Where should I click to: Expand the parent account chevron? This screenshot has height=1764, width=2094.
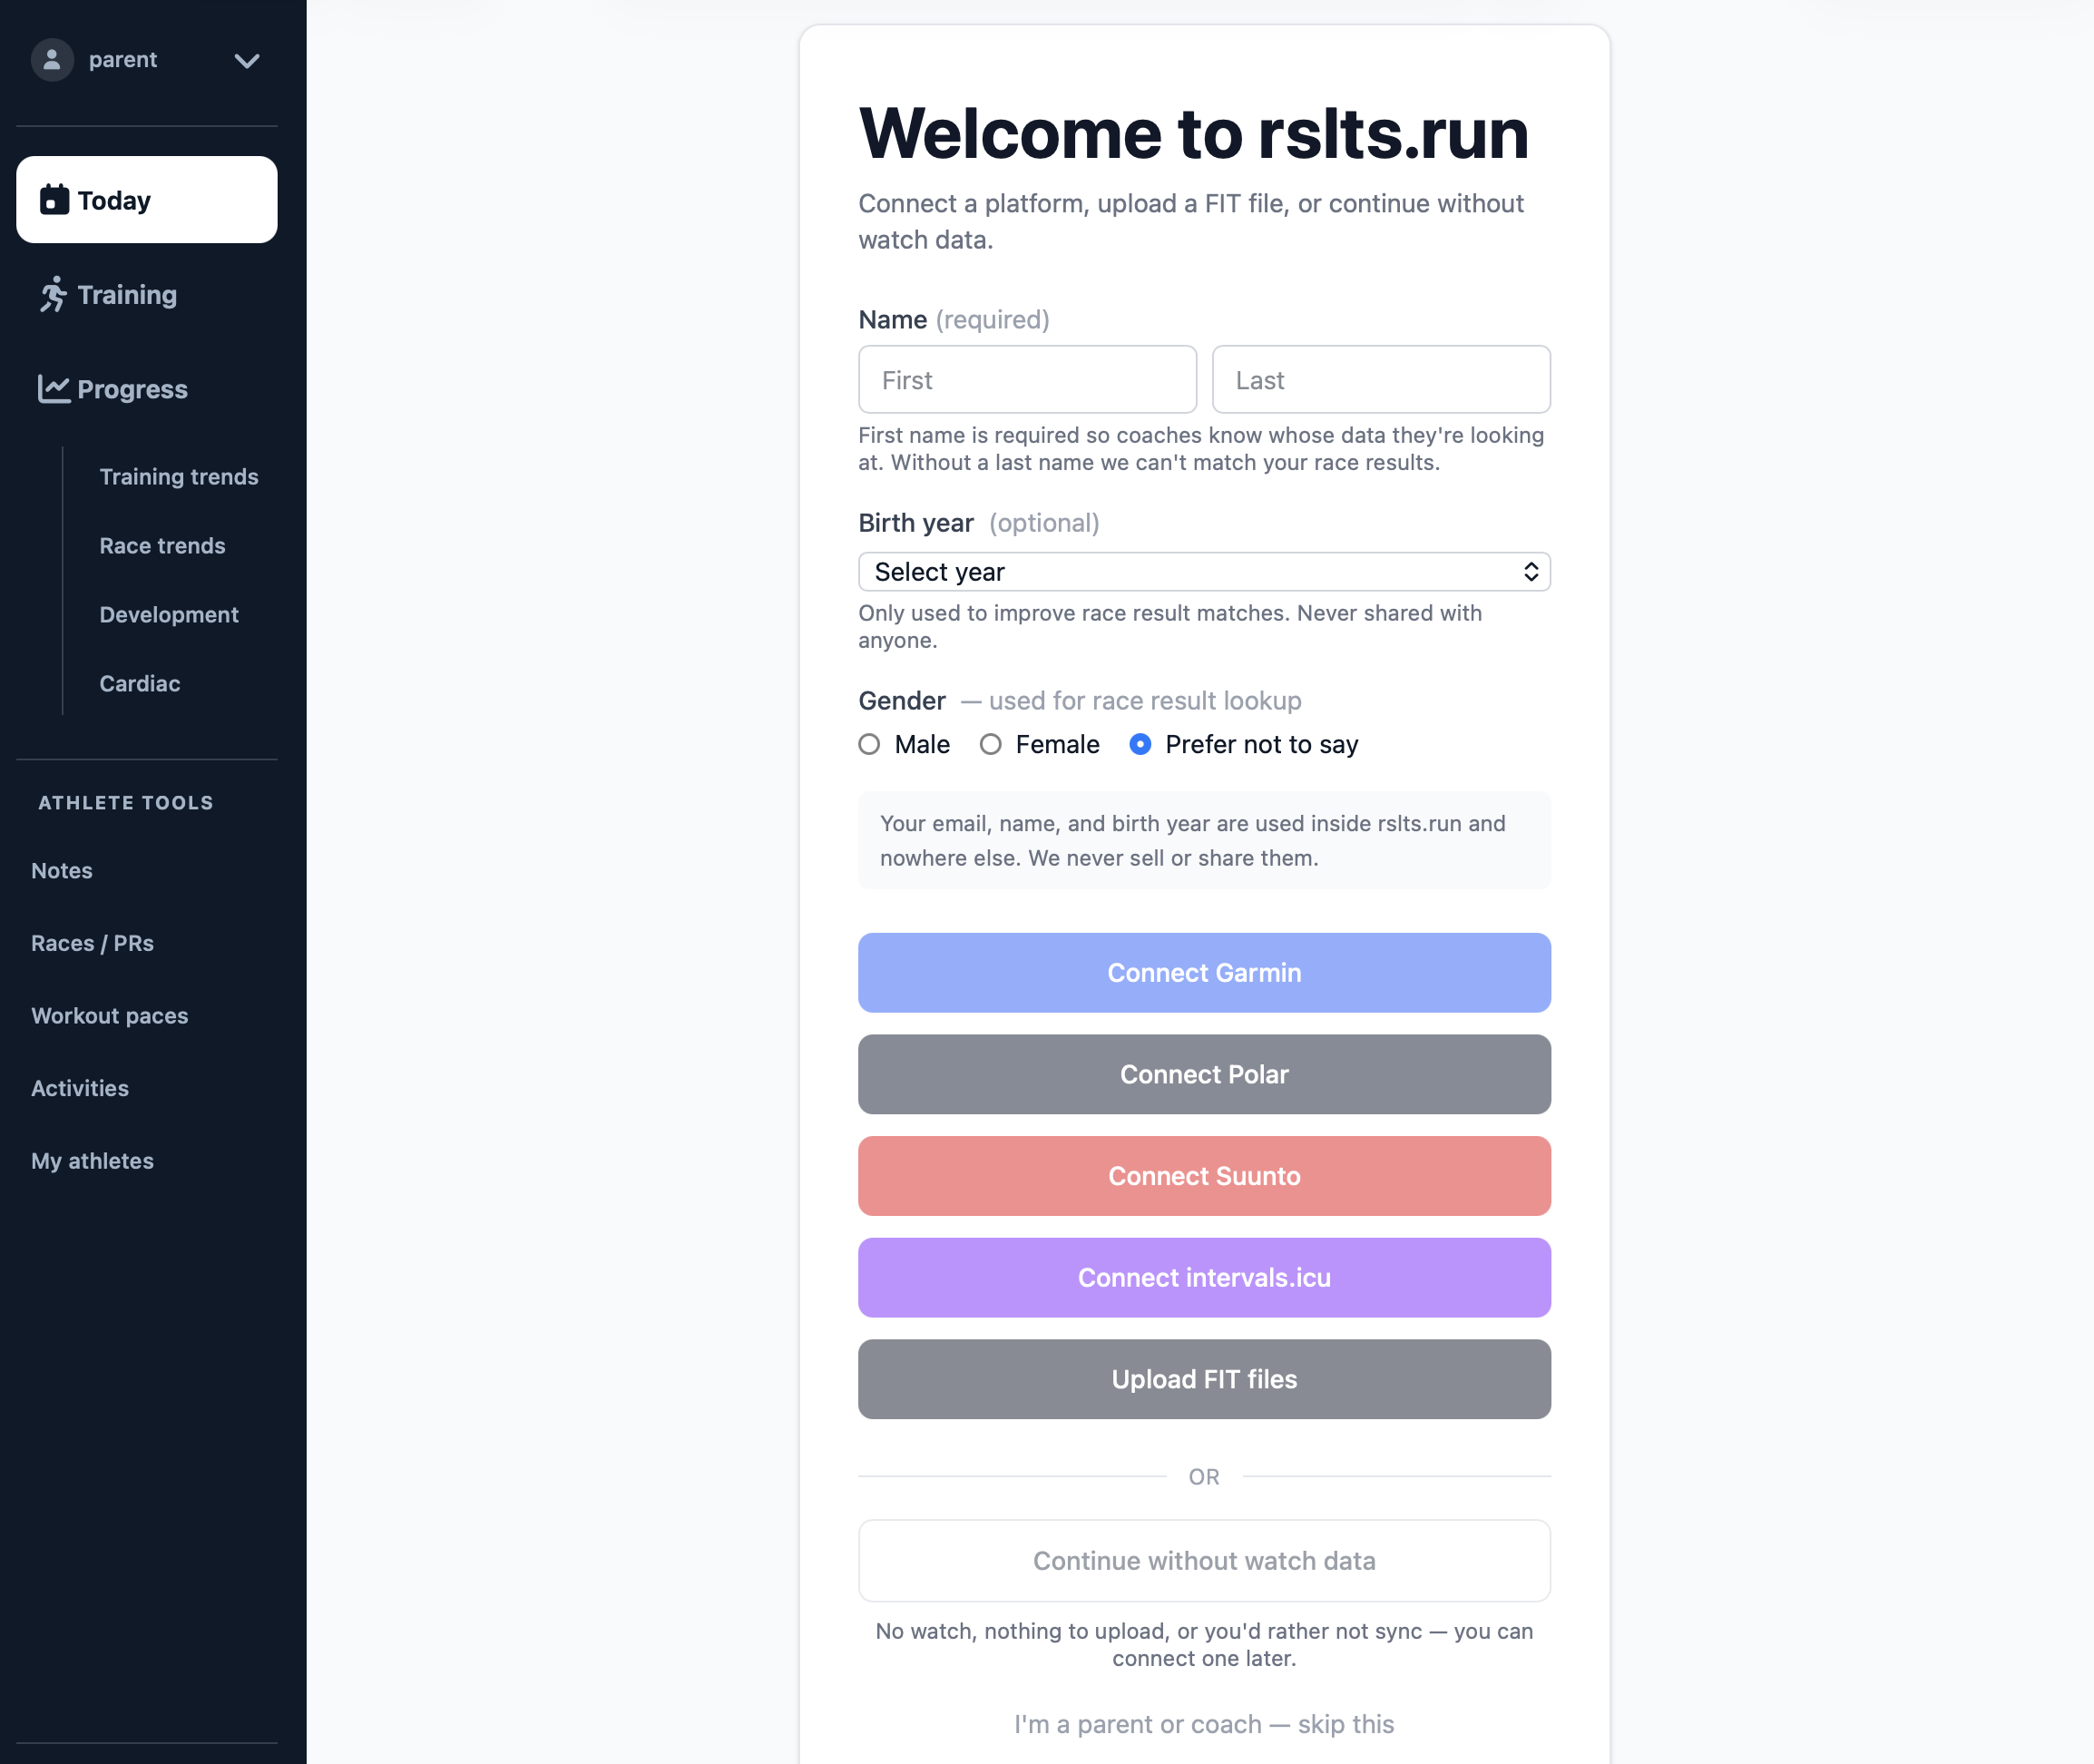pyautogui.click(x=247, y=61)
